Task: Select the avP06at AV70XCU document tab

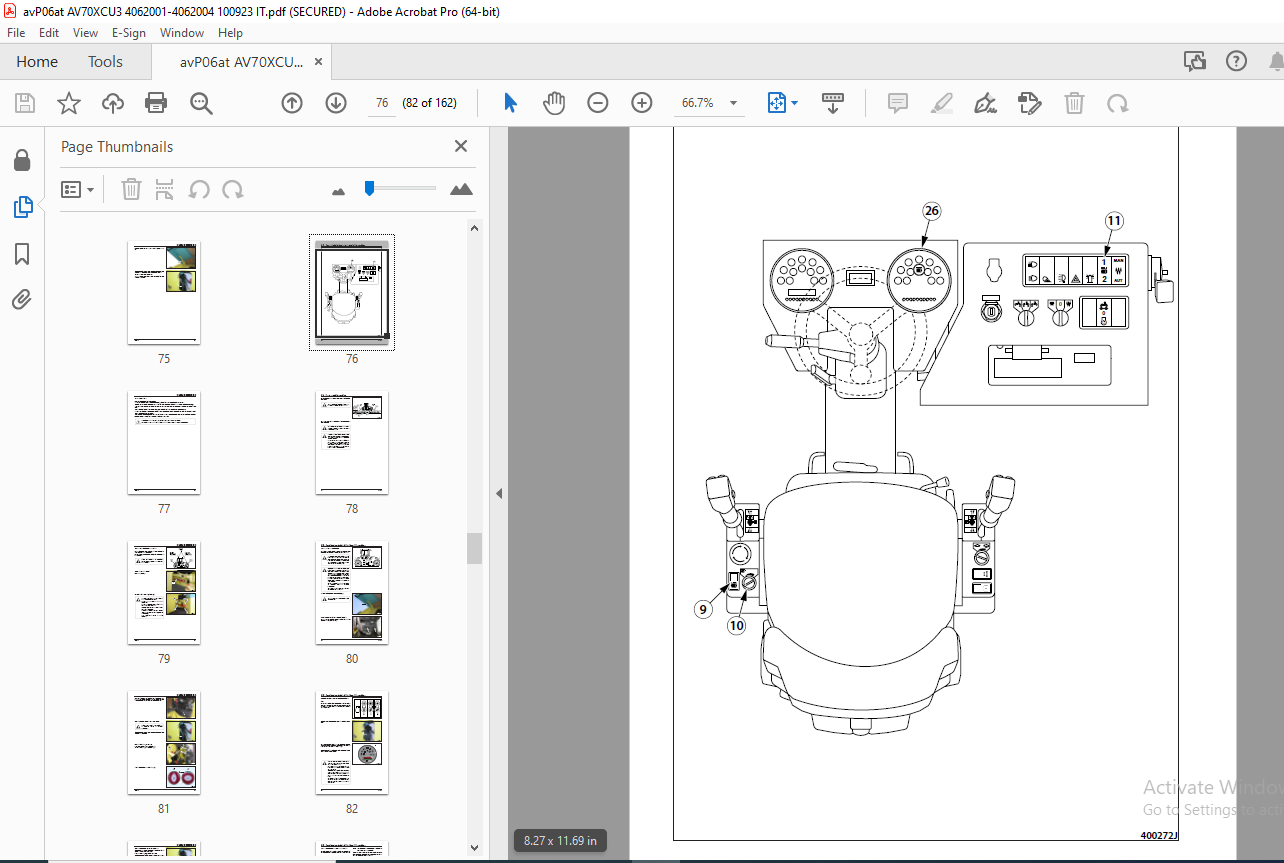Action: click(241, 62)
